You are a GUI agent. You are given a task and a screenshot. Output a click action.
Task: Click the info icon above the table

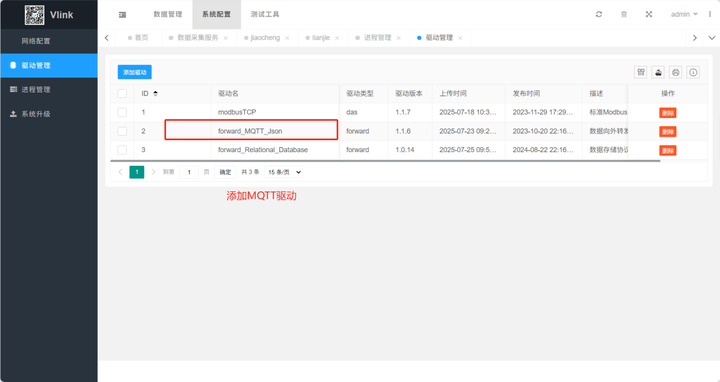[693, 72]
